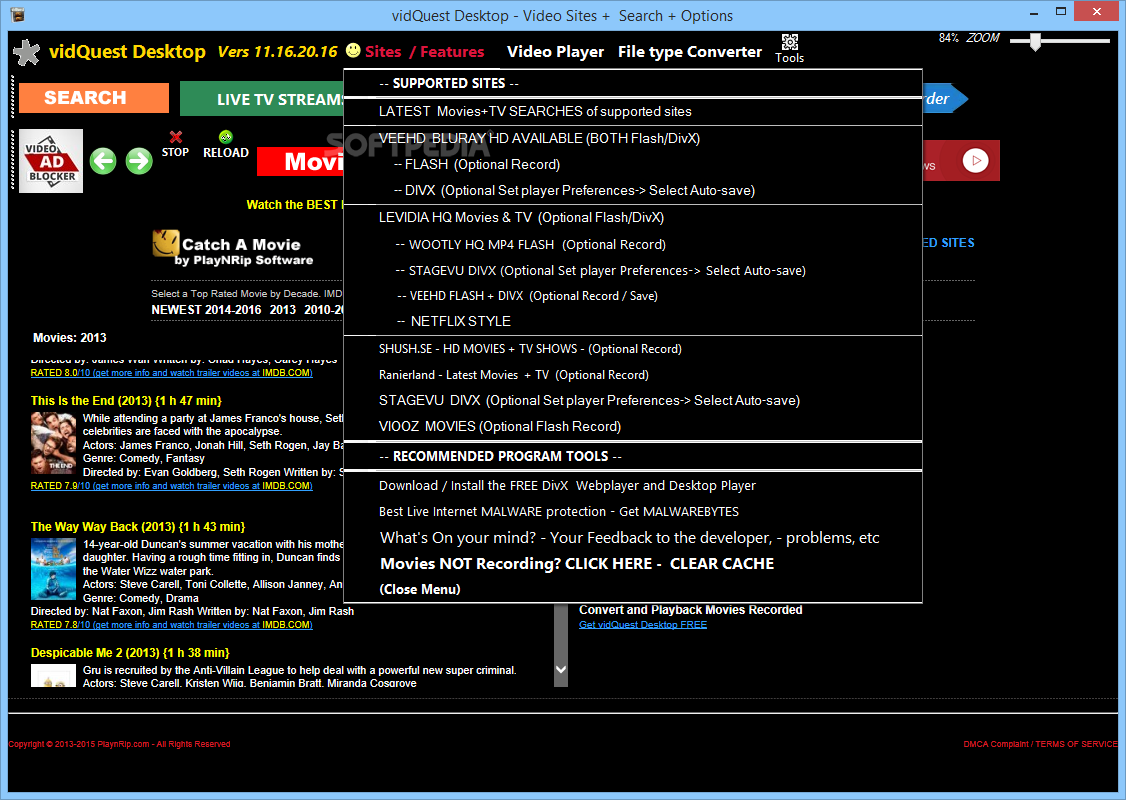Select NEWEST 2014-2016 decade filter

click(206, 310)
